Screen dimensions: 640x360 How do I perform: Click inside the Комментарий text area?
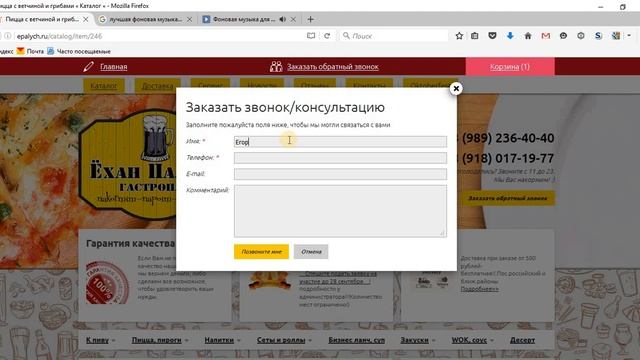(340, 211)
